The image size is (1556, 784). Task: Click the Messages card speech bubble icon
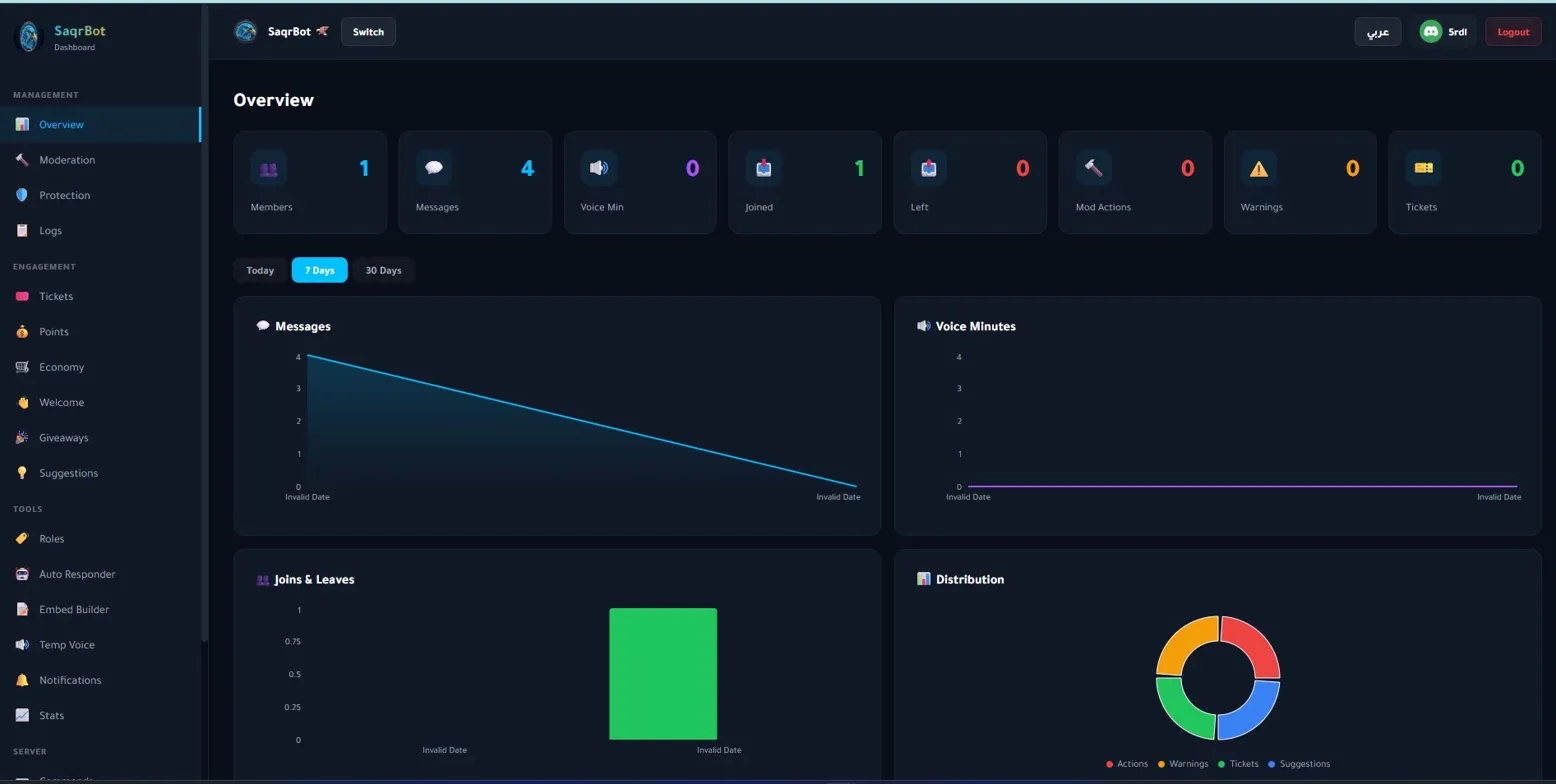pos(434,168)
